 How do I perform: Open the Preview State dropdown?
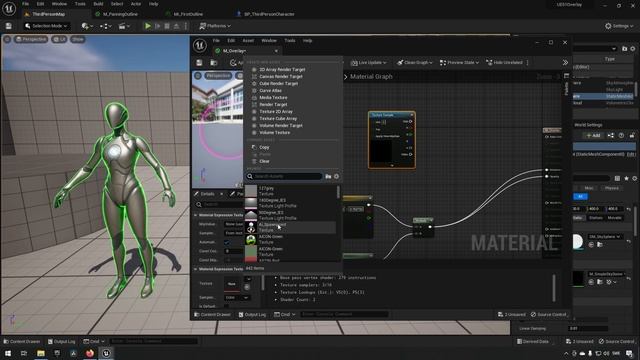[x=459, y=62]
